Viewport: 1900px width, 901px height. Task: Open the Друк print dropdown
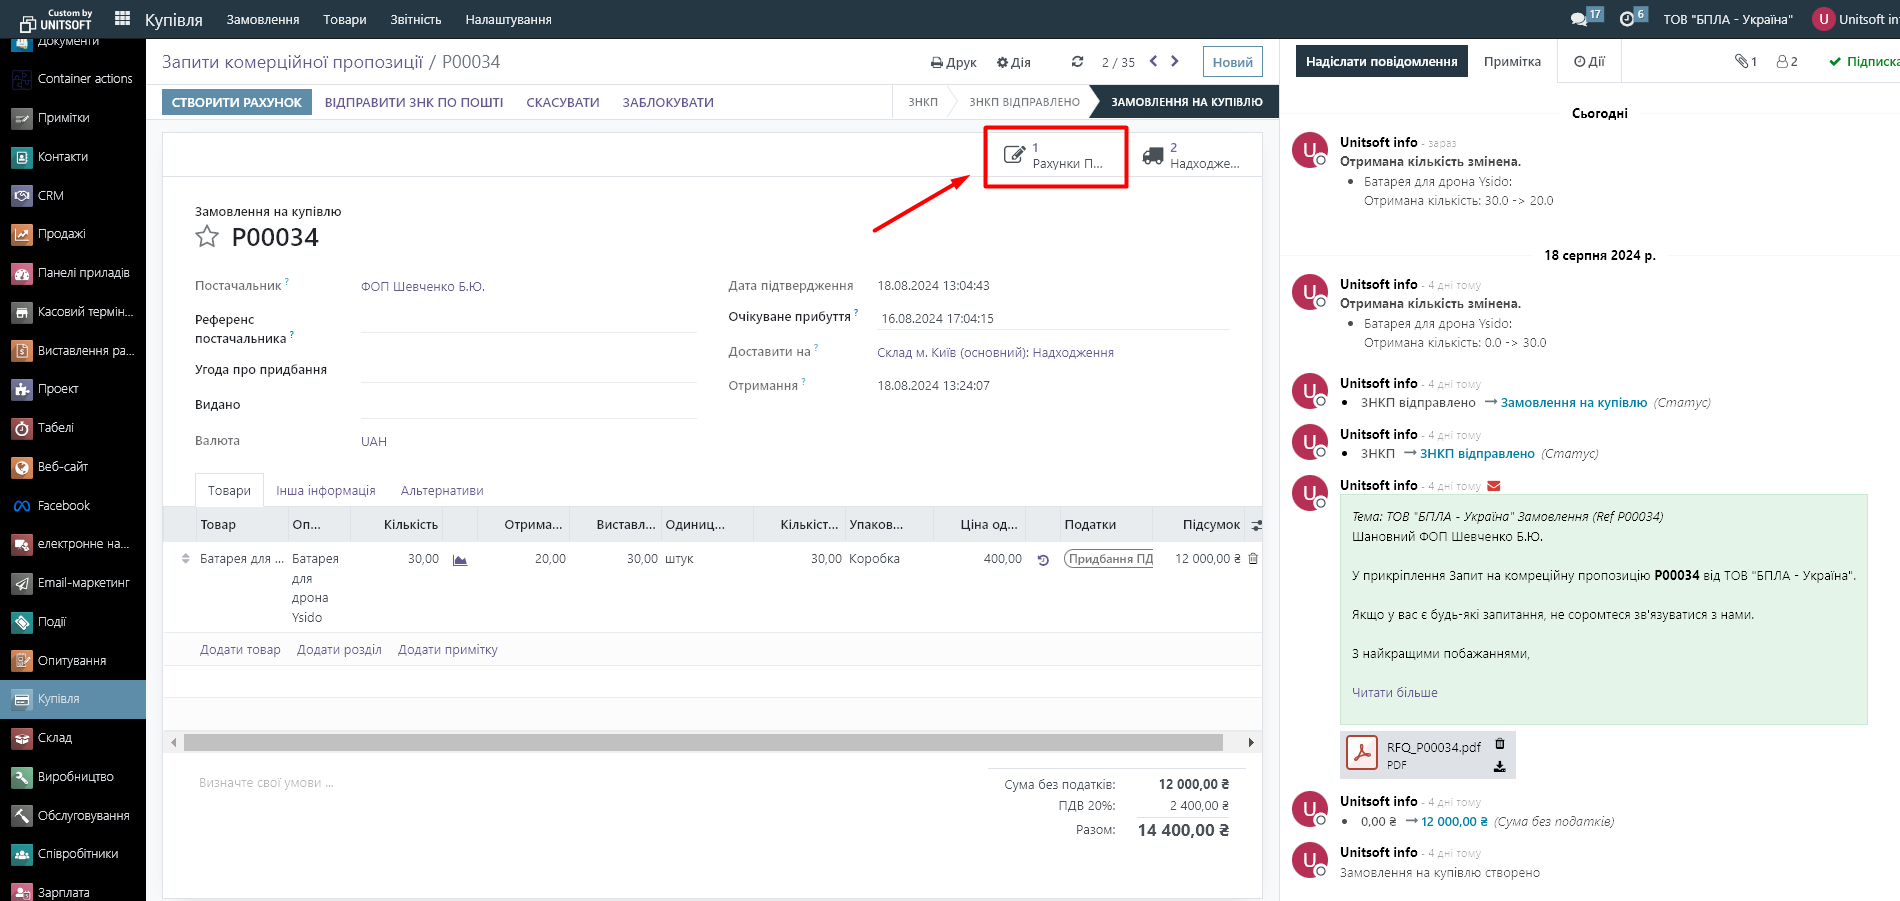click(x=953, y=62)
